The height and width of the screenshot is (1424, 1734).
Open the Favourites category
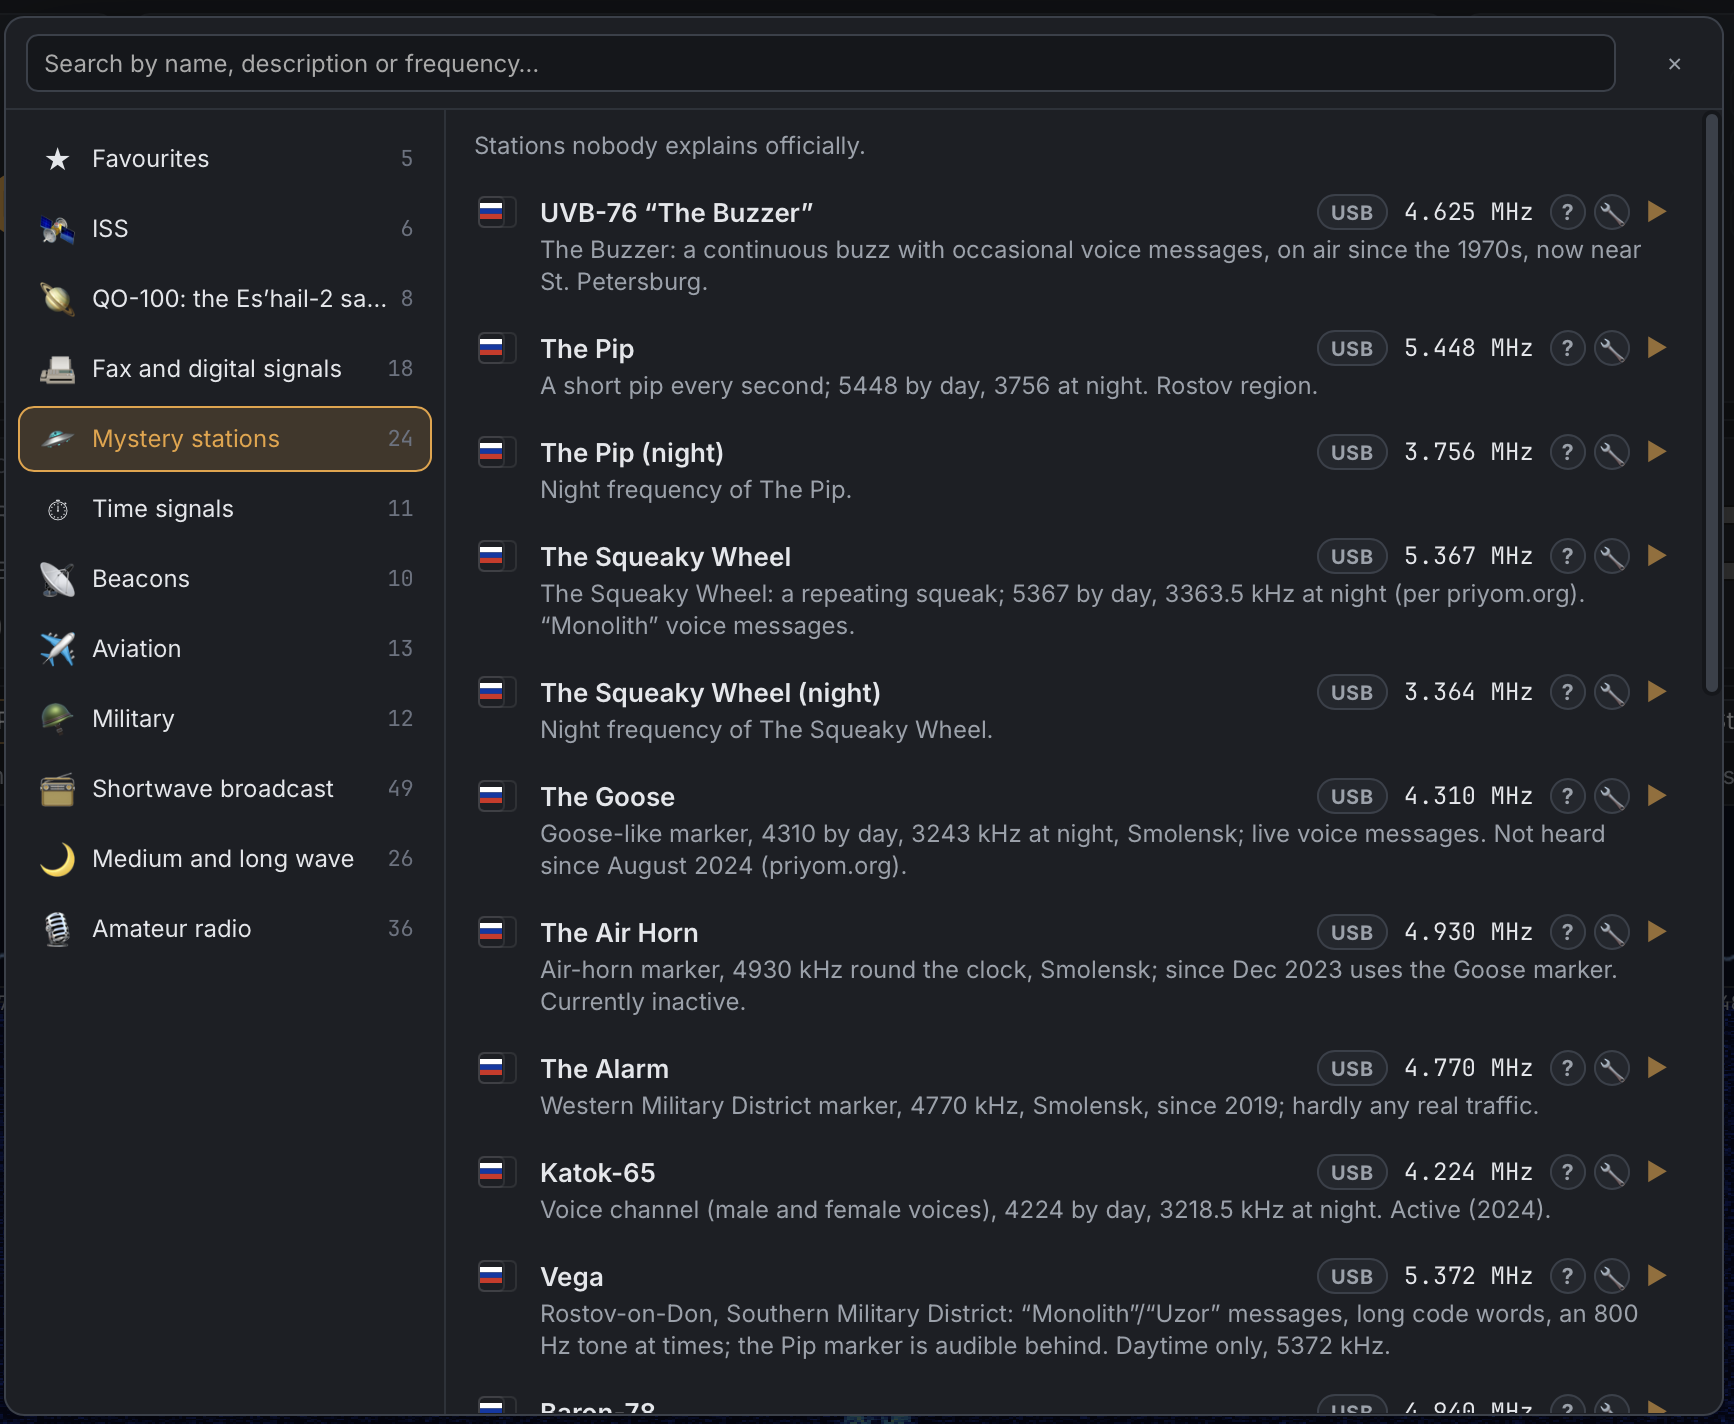(225, 159)
